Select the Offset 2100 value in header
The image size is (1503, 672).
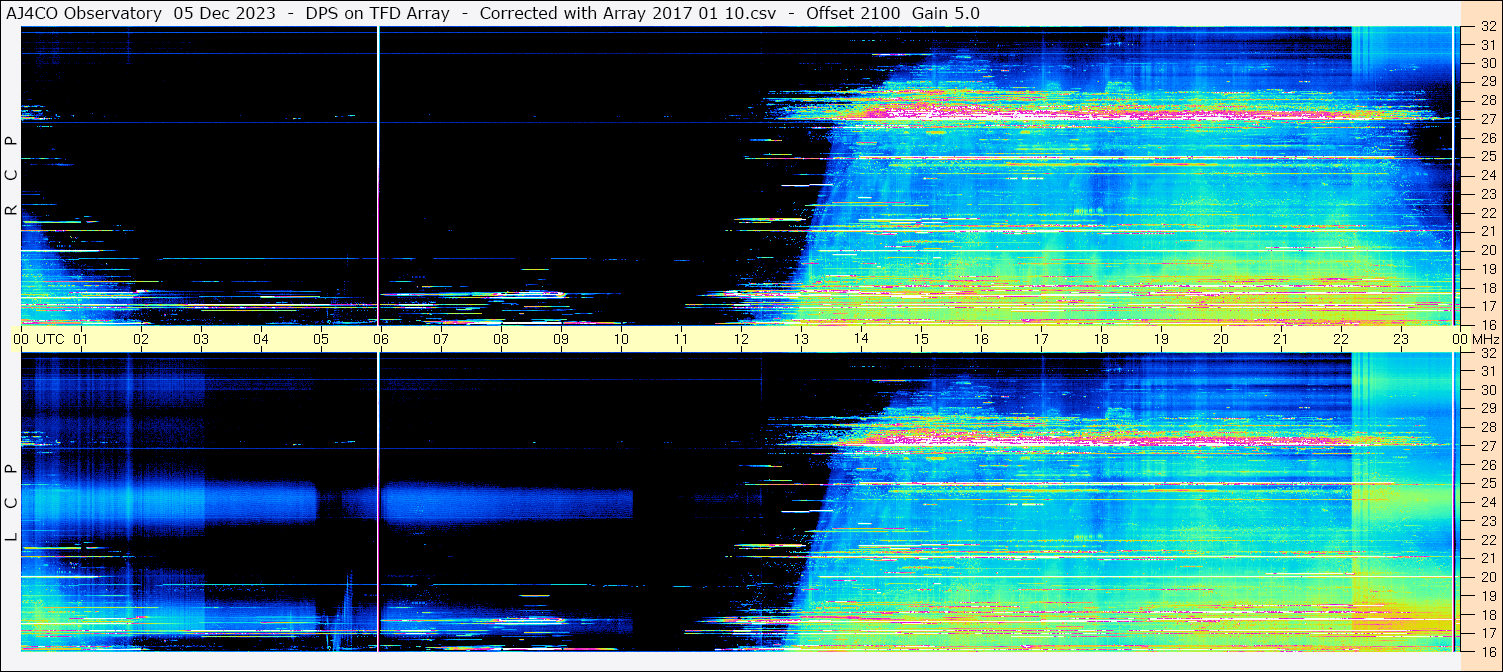[x=853, y=13]
